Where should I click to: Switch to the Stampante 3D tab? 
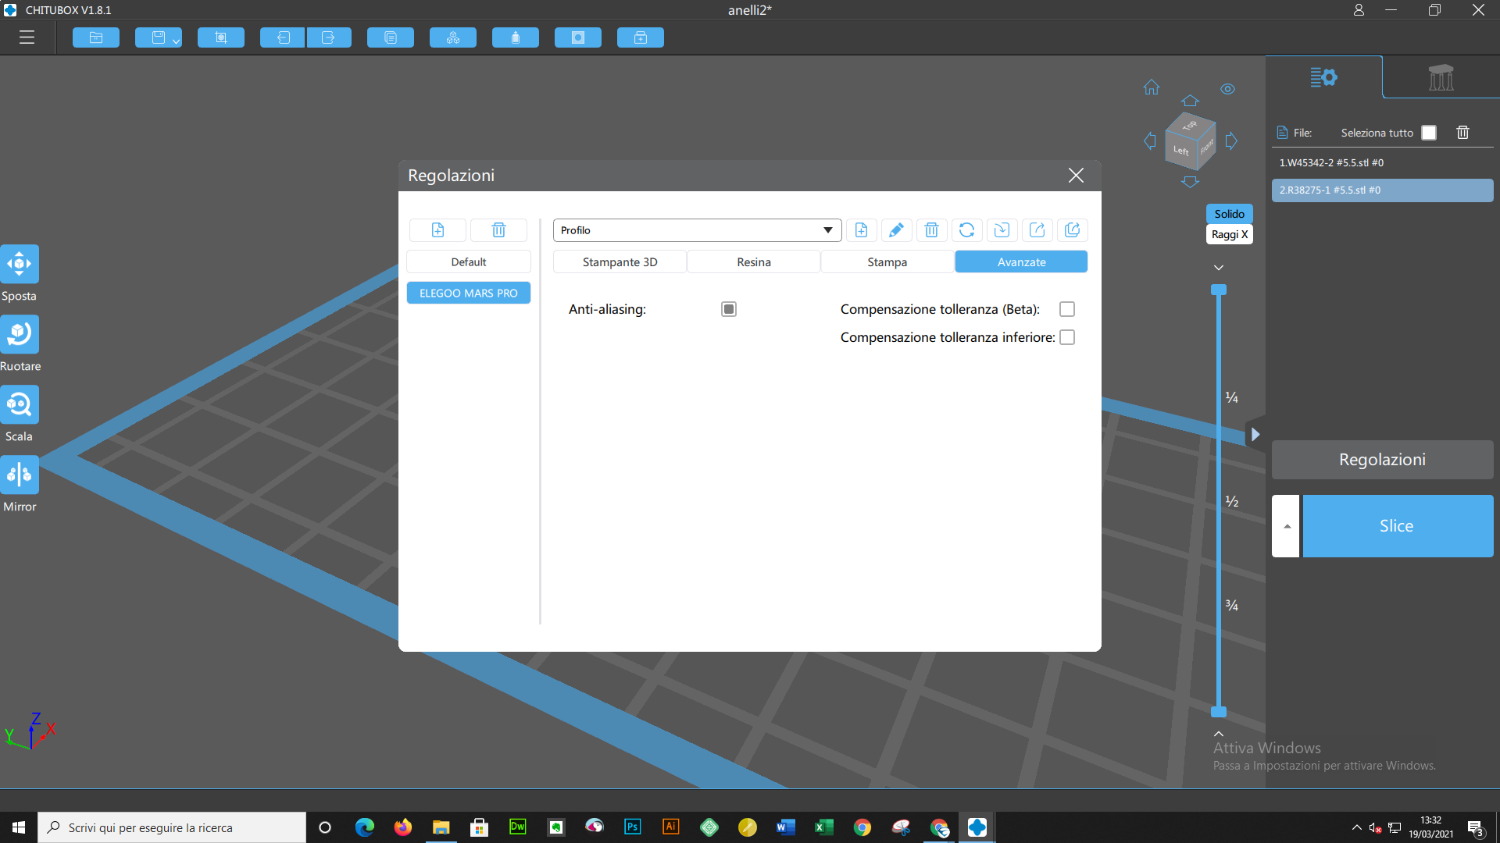coord(620,262)
